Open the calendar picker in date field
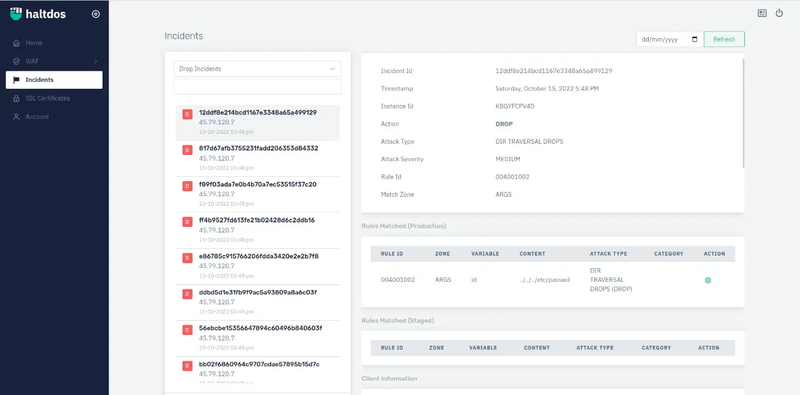800x395 pixels. [694, 39]
